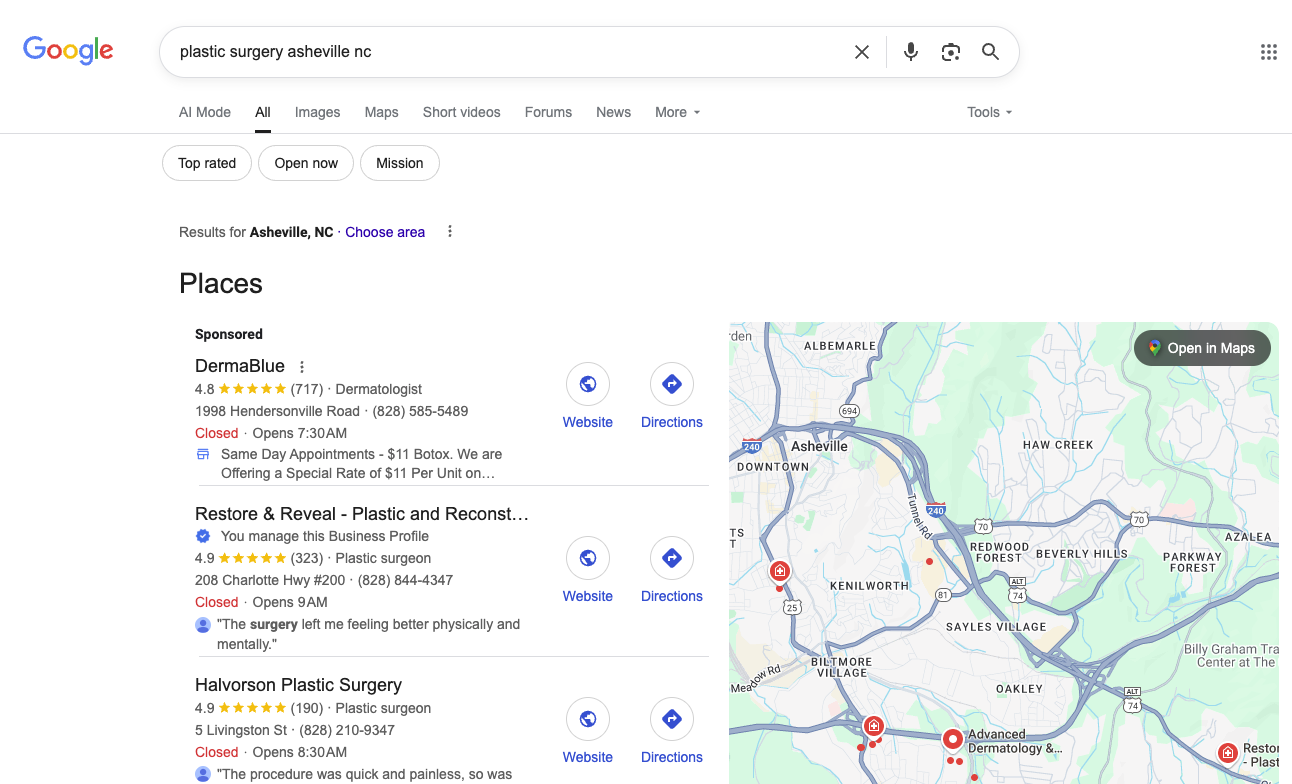Start voice search with microphone icon

pos(910,52)
